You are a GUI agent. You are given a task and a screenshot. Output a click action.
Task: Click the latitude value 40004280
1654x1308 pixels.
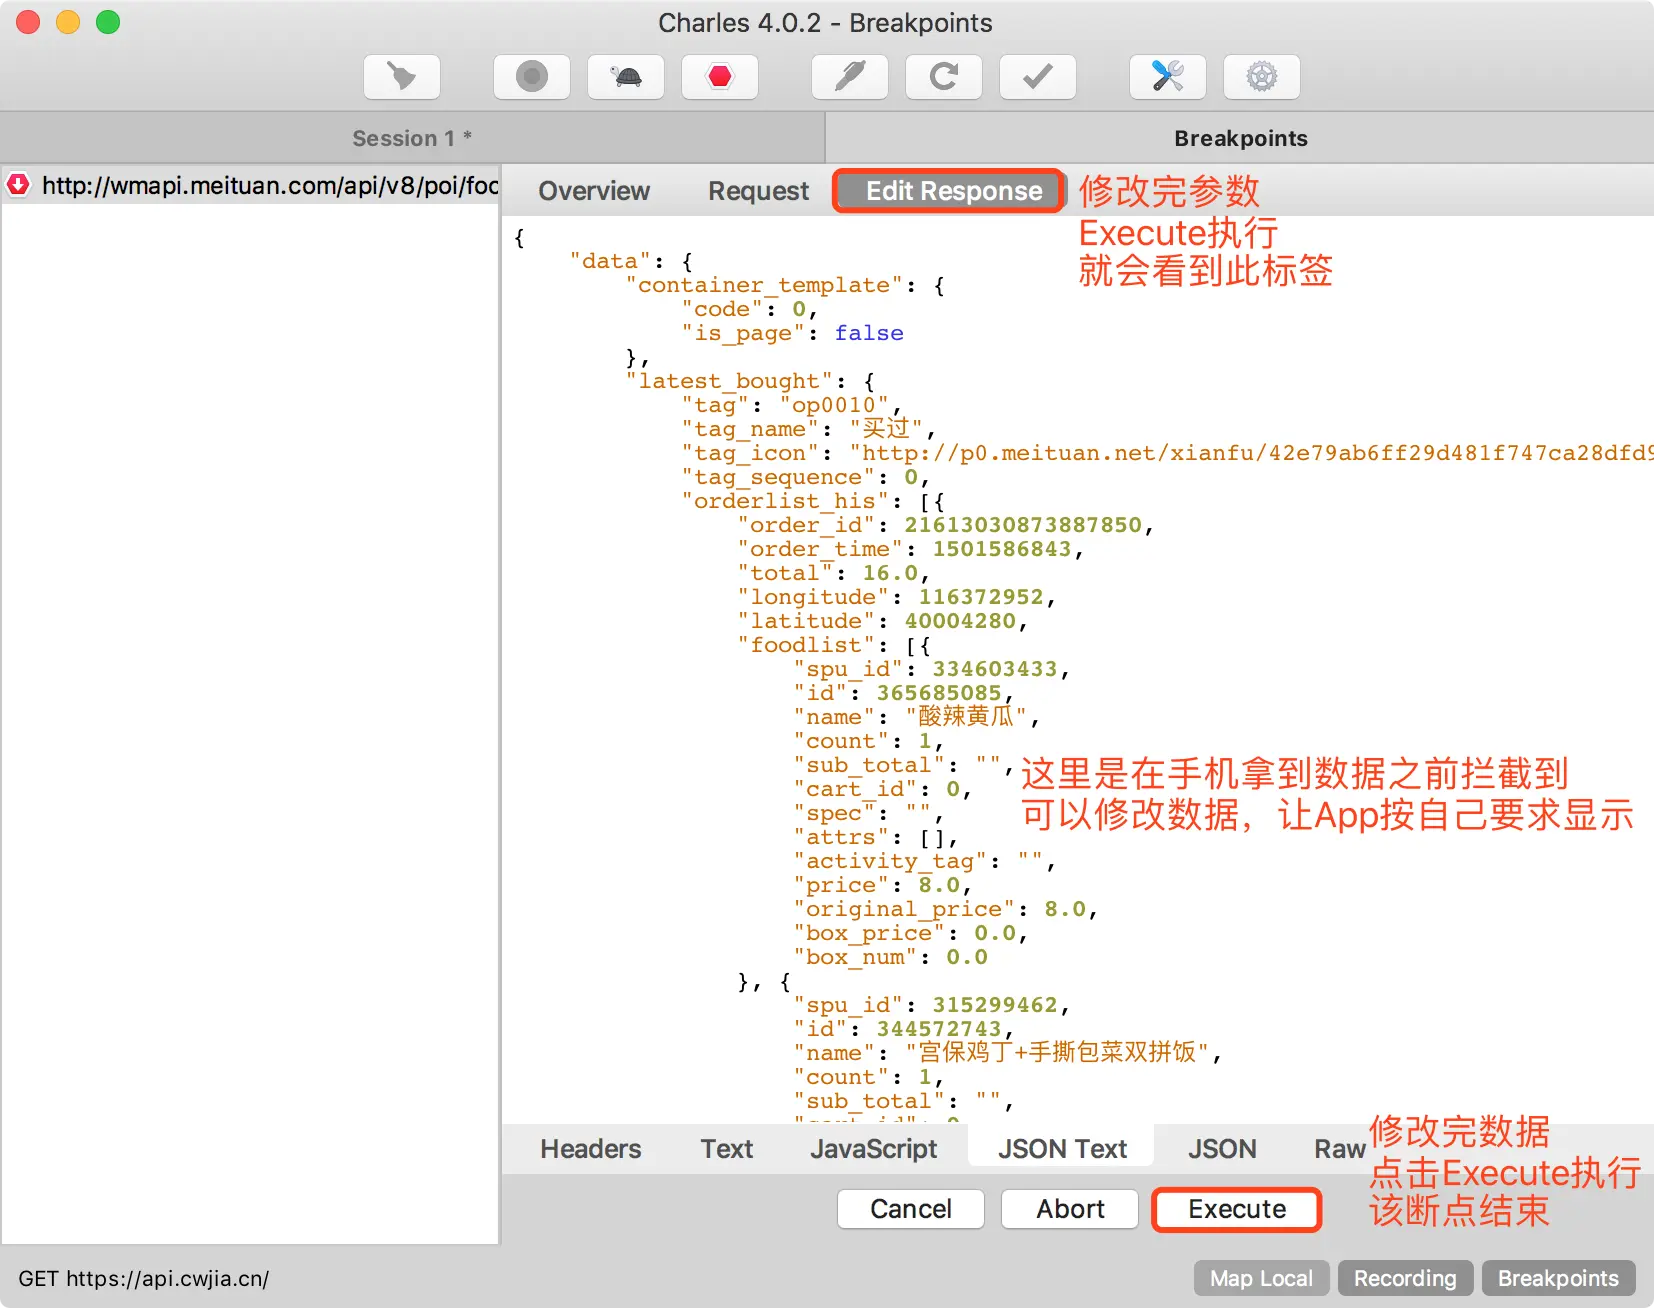point(960,621)
